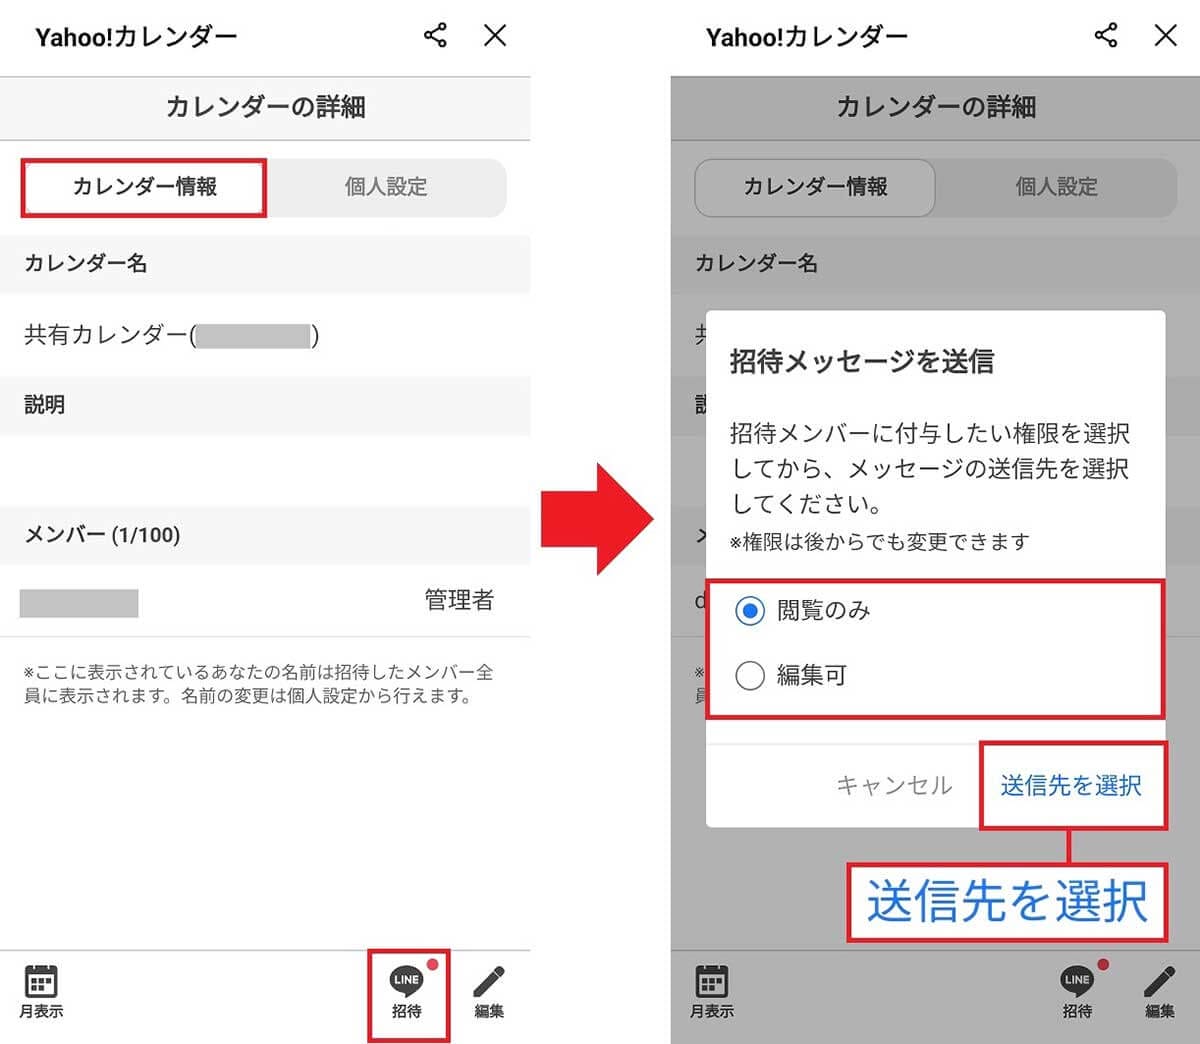
Task: Tap メンバー (1/100) header in left screen
Action: [x=102, y=534]
